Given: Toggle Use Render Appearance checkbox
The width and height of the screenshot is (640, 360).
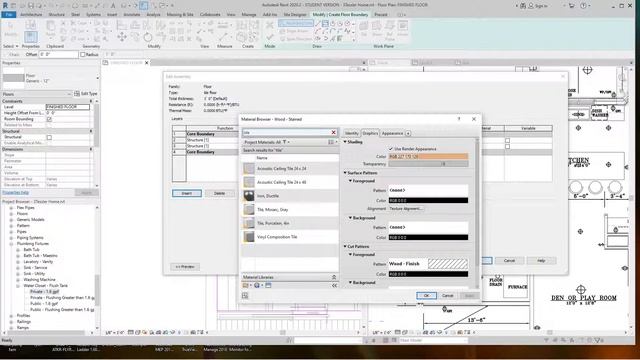Looking at the screenshot, I should point(391,149).
